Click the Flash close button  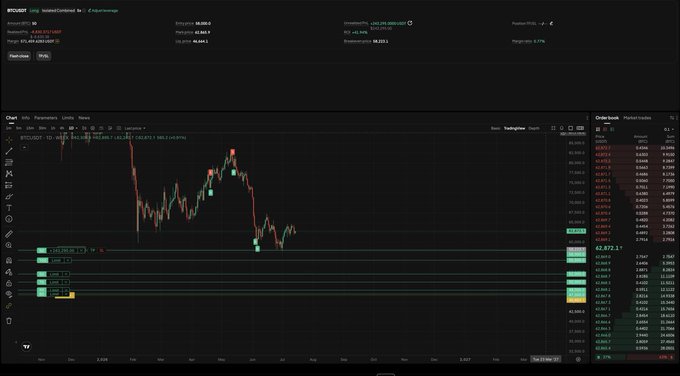point(19,56)
